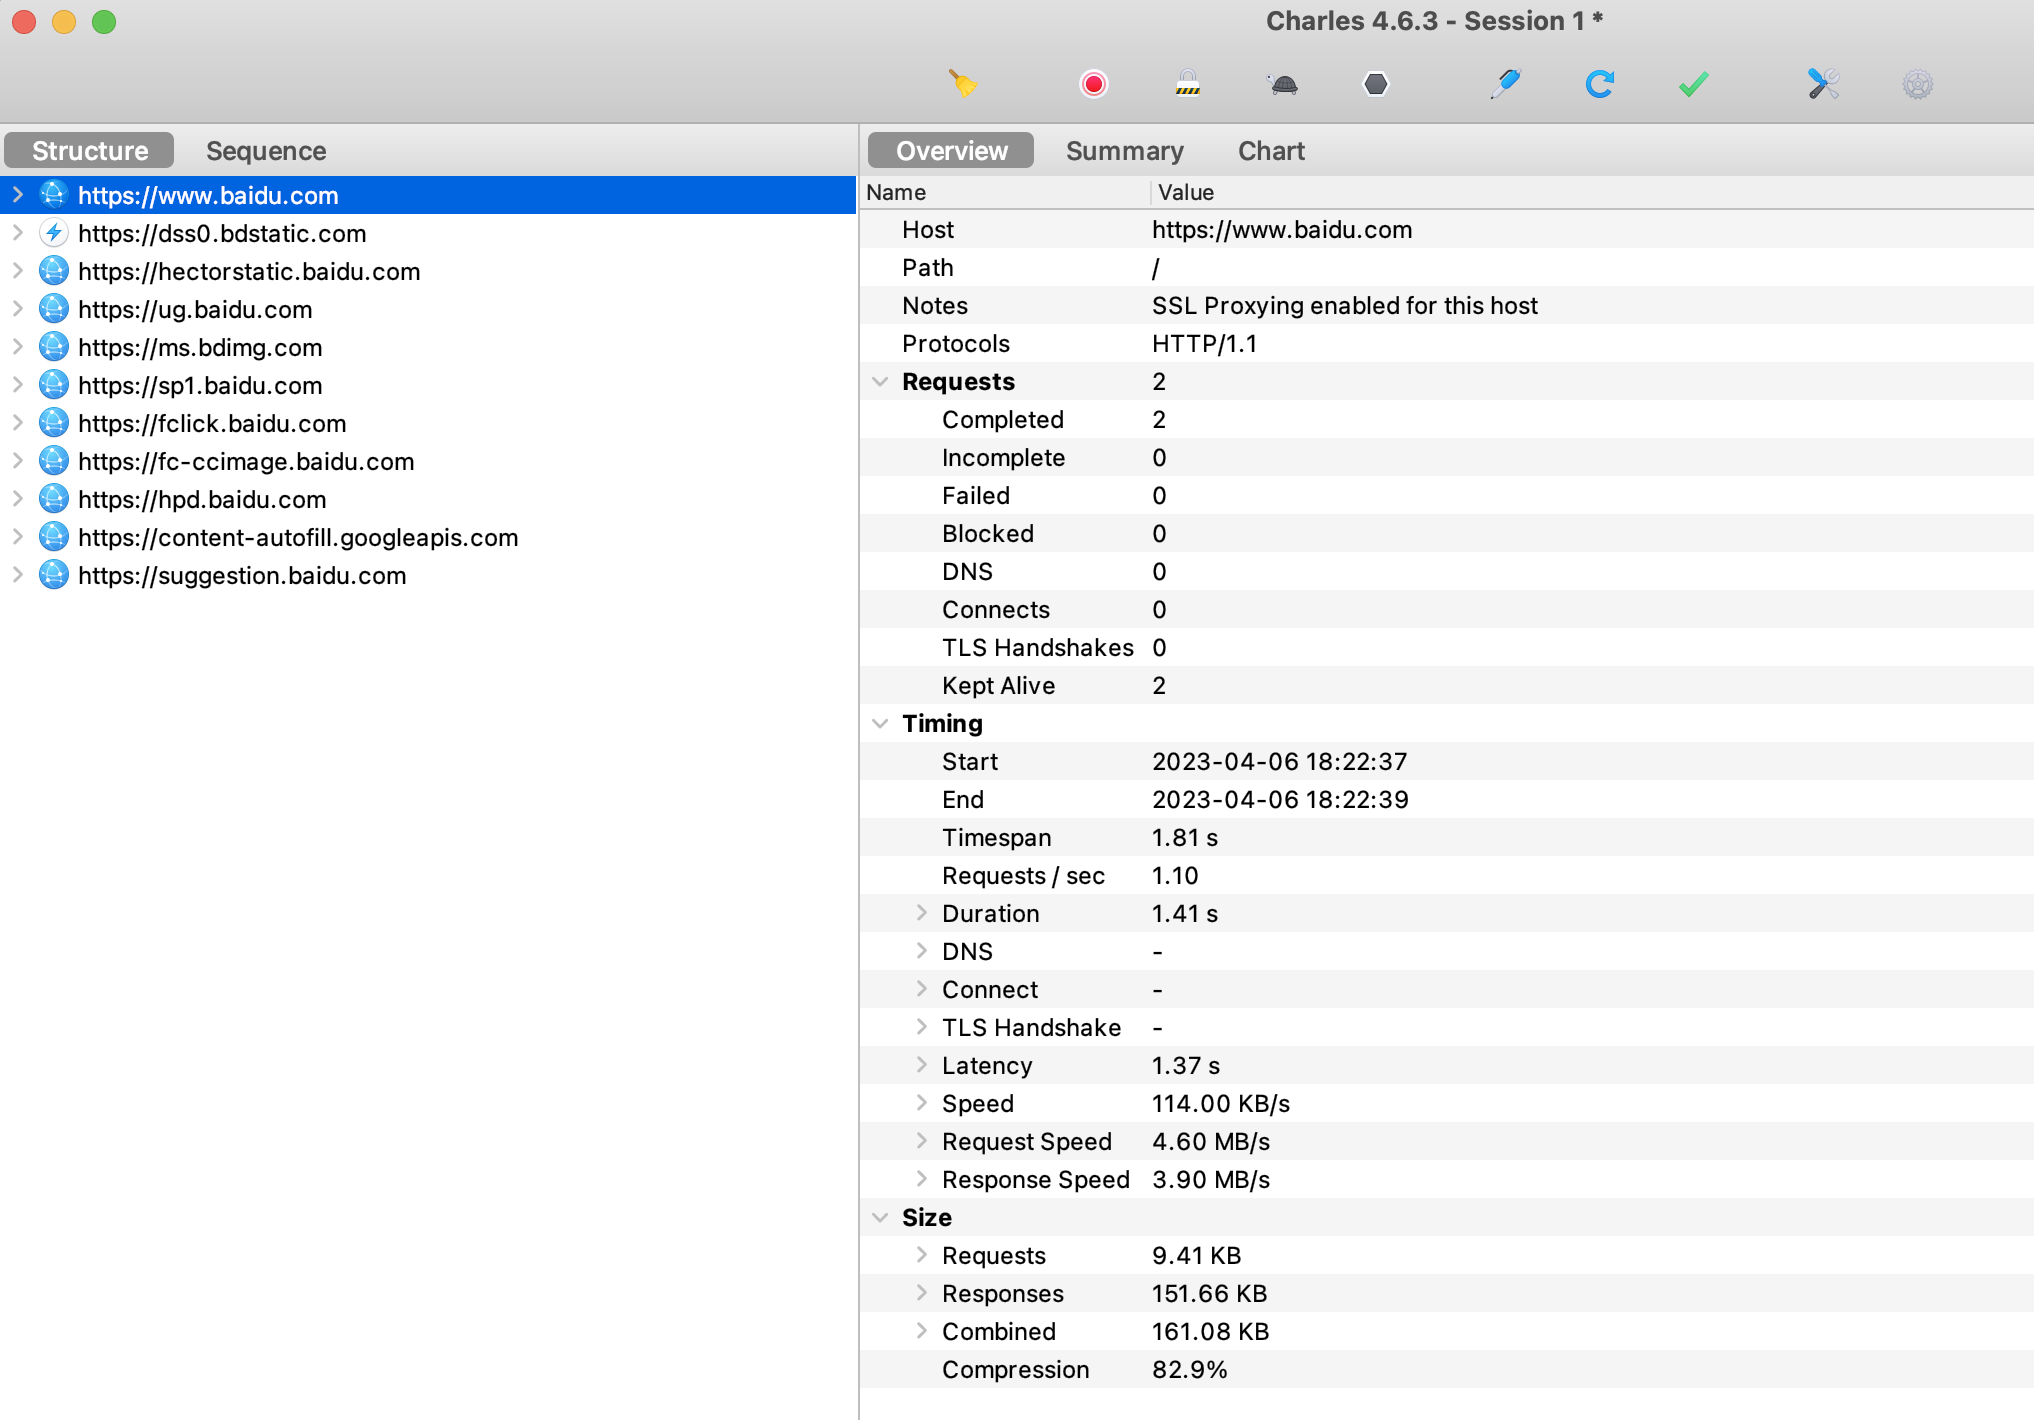Open Settings gear icon in toolbar
The height and width of the screenshot is (1420, 2034).
(x=1917, y=84)
